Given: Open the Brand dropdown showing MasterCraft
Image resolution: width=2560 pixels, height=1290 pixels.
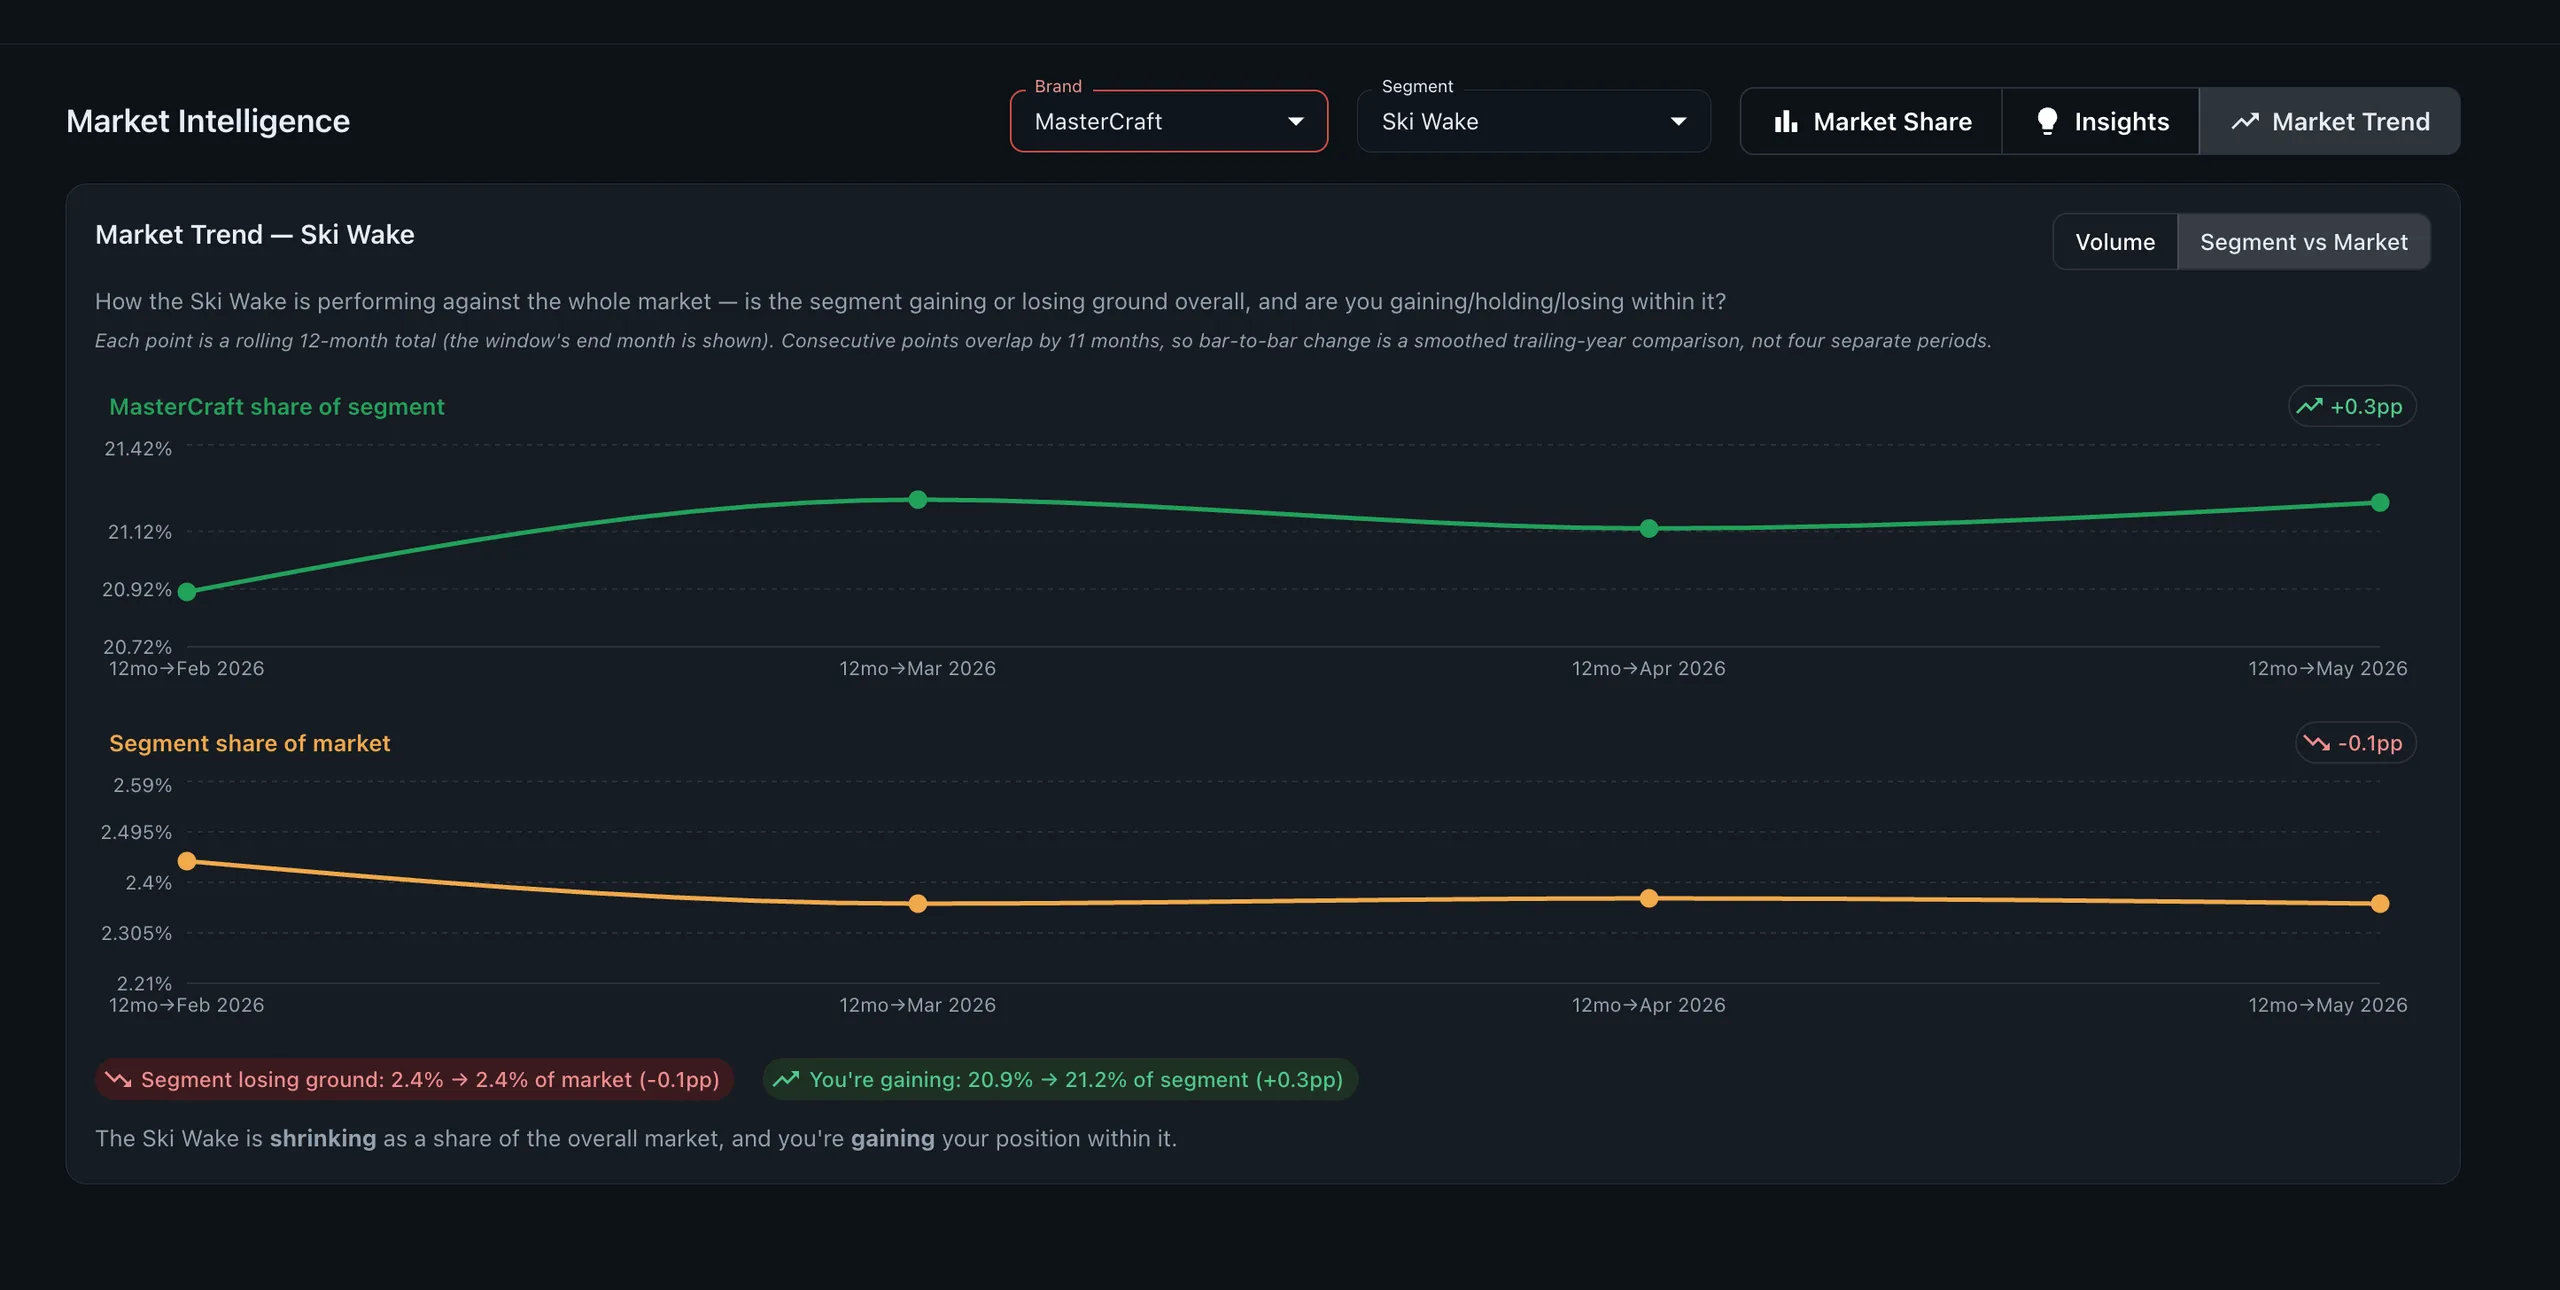Looking at the screenshot, I should (1168, 121).
